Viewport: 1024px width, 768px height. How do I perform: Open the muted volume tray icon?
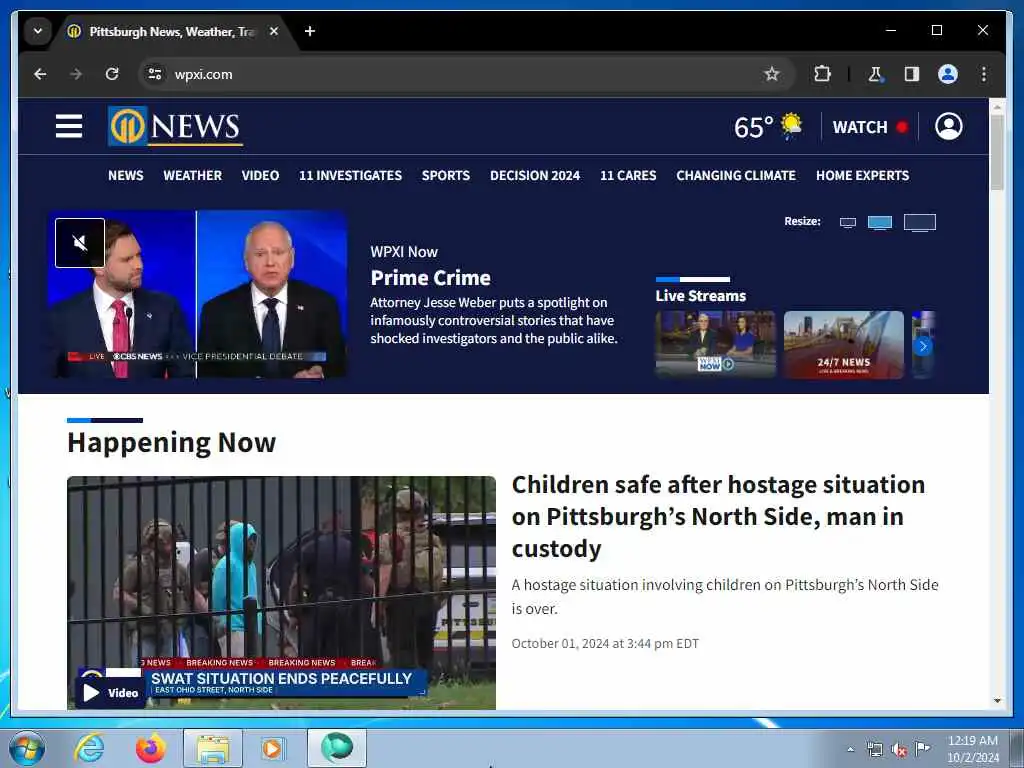pyautogui.click(x=899, y=749)
